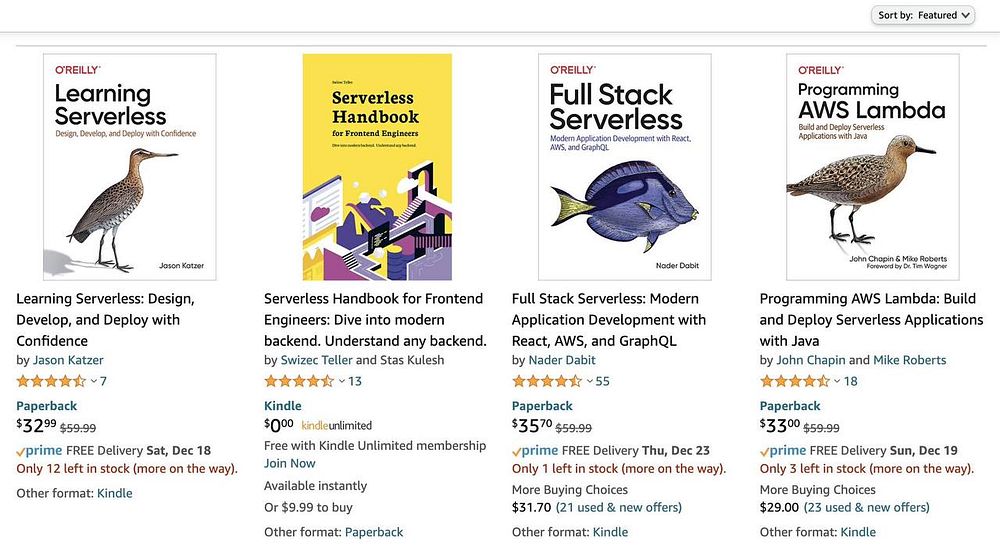Viewport: 1000px width, 553px height.
Task: Click star rating icons for Programming AWS Lambda
Action: (794, 381)
